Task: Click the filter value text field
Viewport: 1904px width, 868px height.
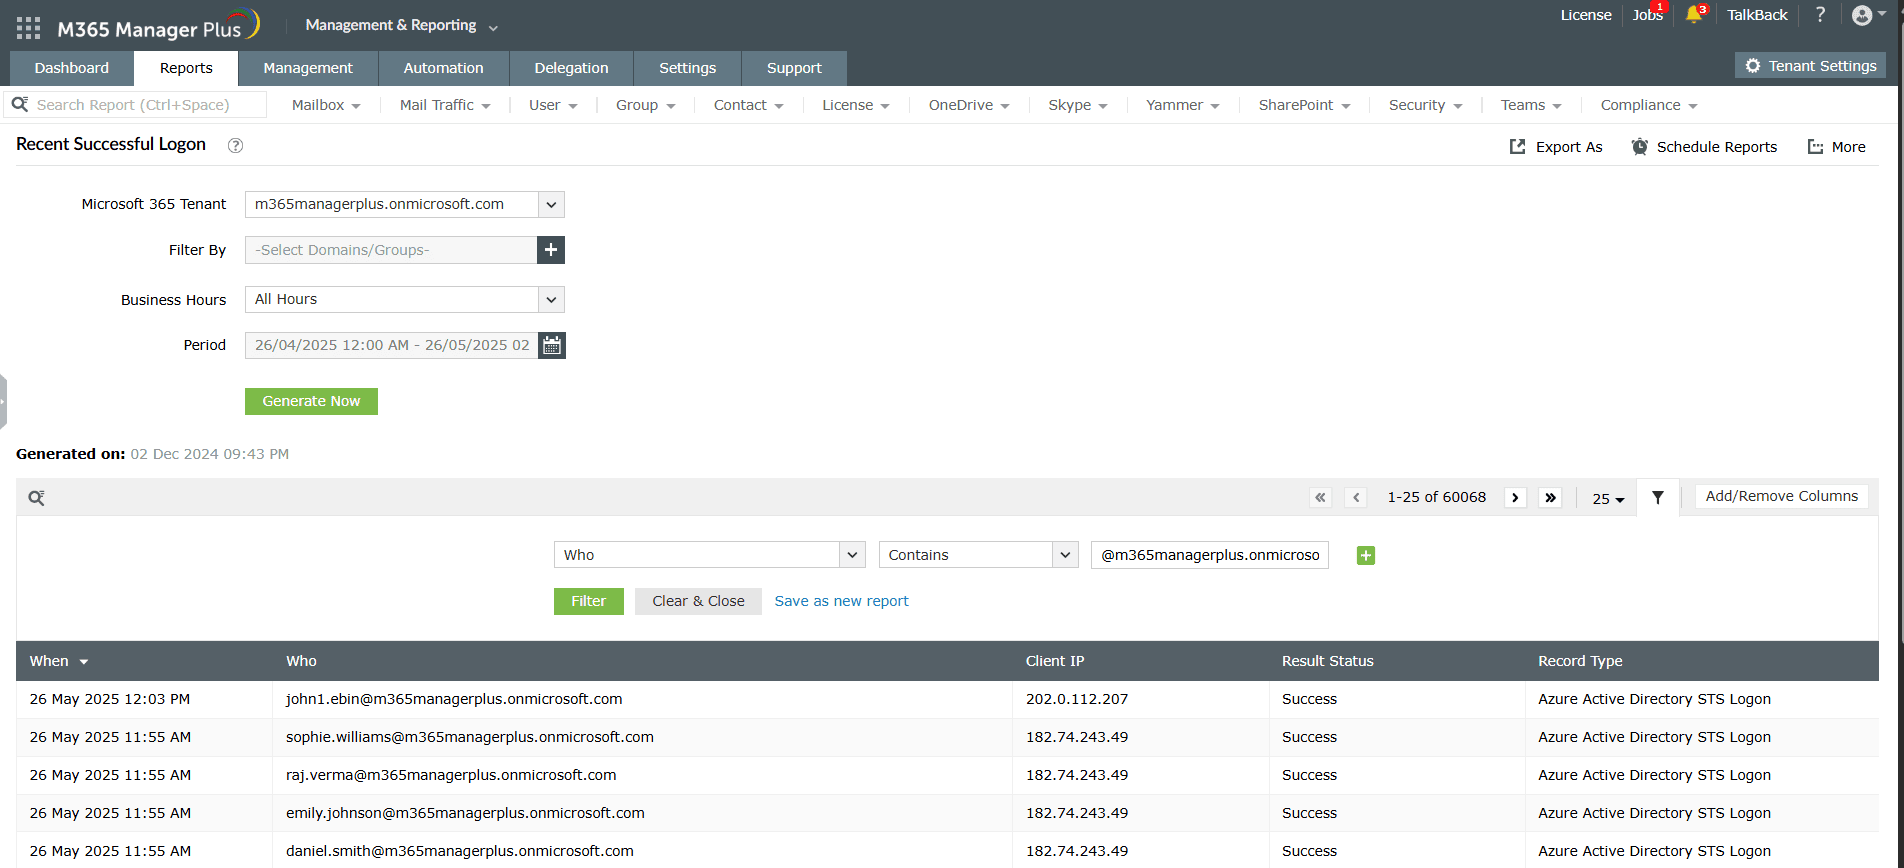Action: [1210, 555]
